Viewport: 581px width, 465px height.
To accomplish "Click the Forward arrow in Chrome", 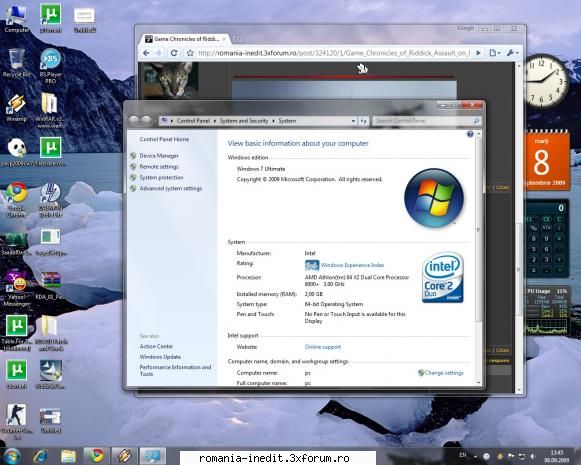I will tap(159, 53).
